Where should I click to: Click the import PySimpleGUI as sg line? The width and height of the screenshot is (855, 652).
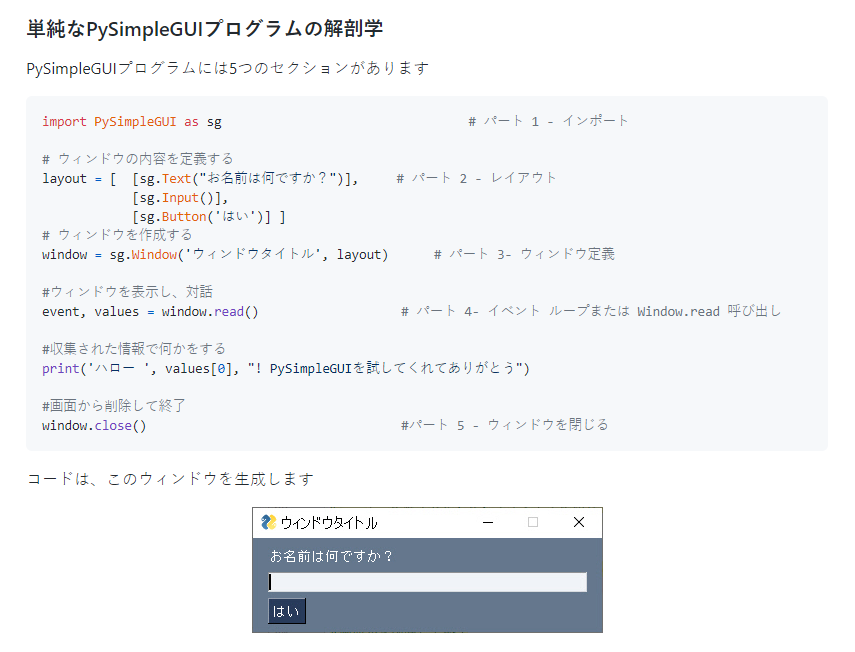point(132,122)
